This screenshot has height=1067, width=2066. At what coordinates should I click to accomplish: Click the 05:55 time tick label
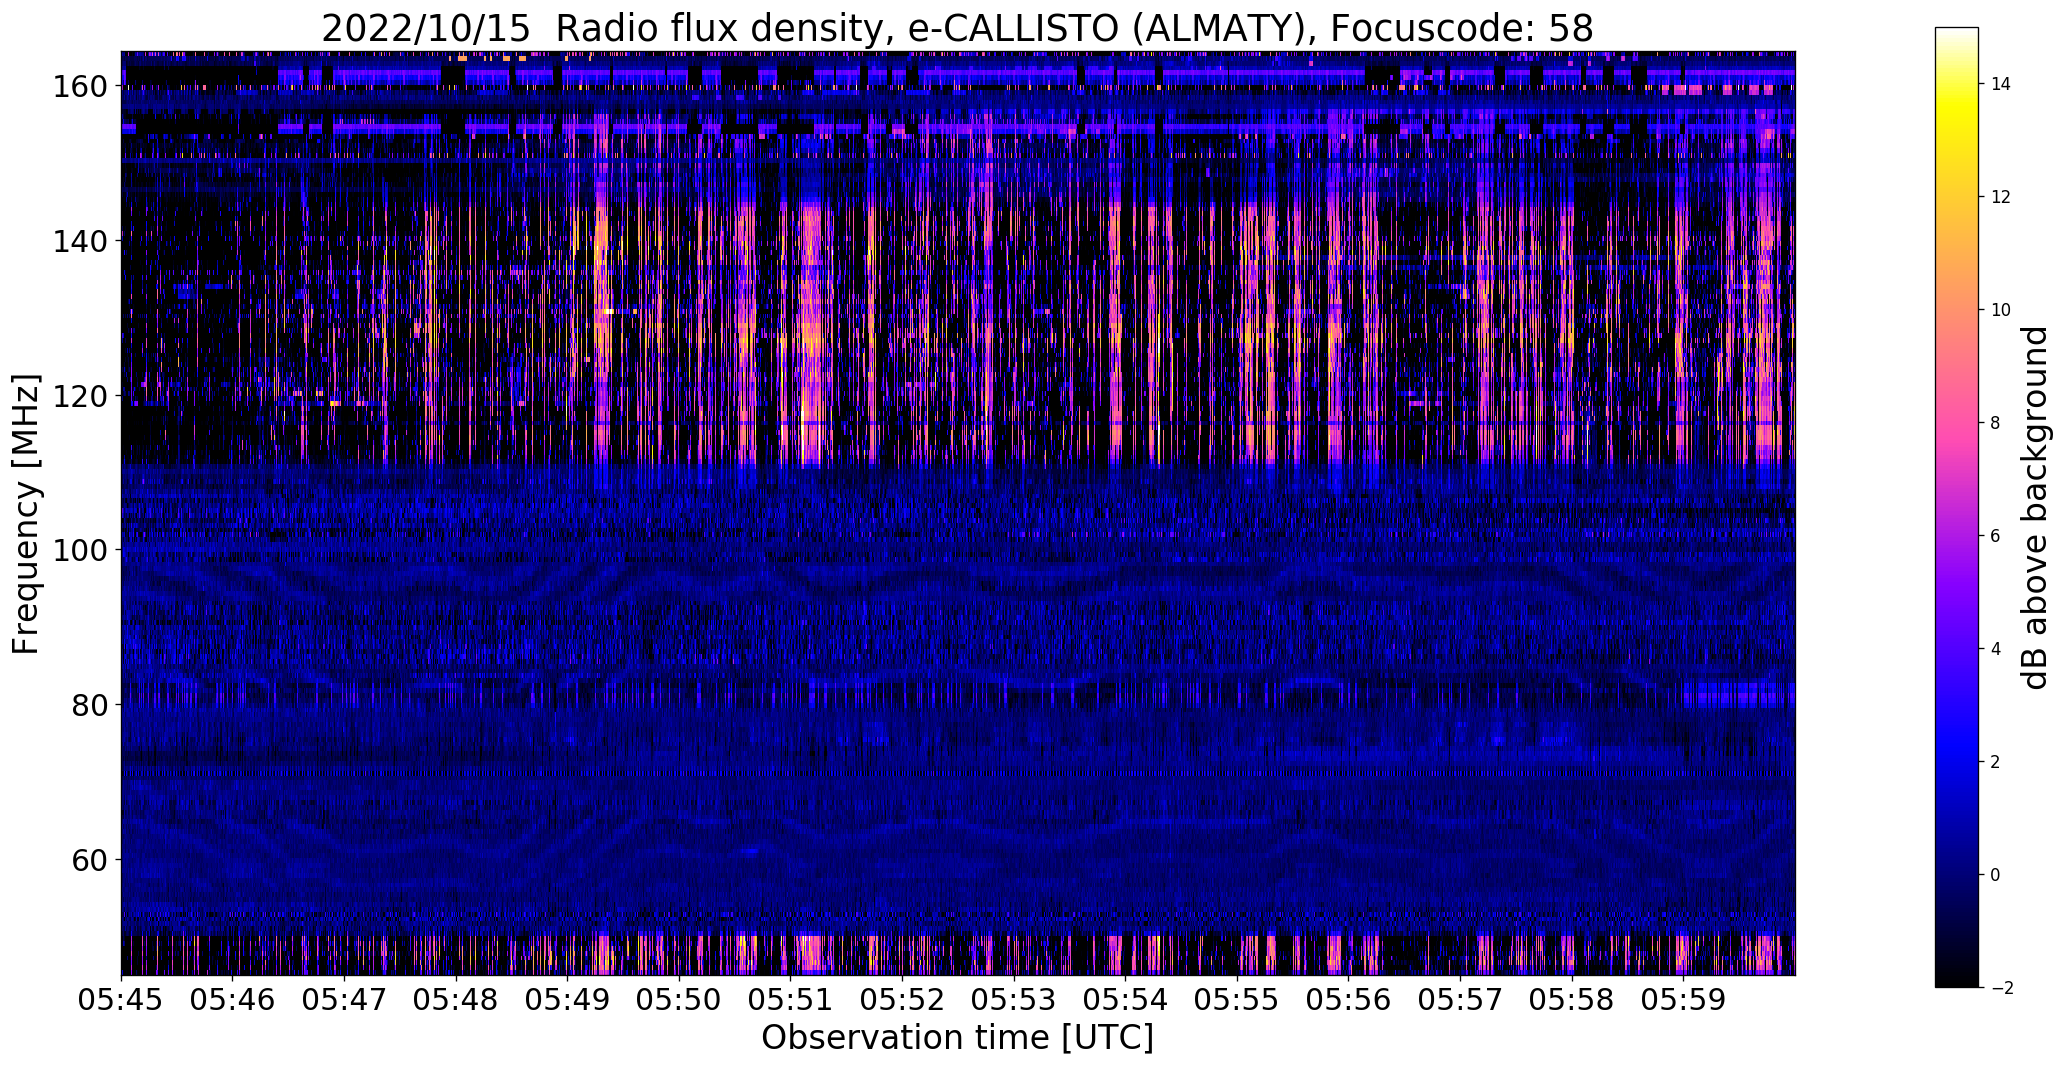click(x=1237, y=998)
